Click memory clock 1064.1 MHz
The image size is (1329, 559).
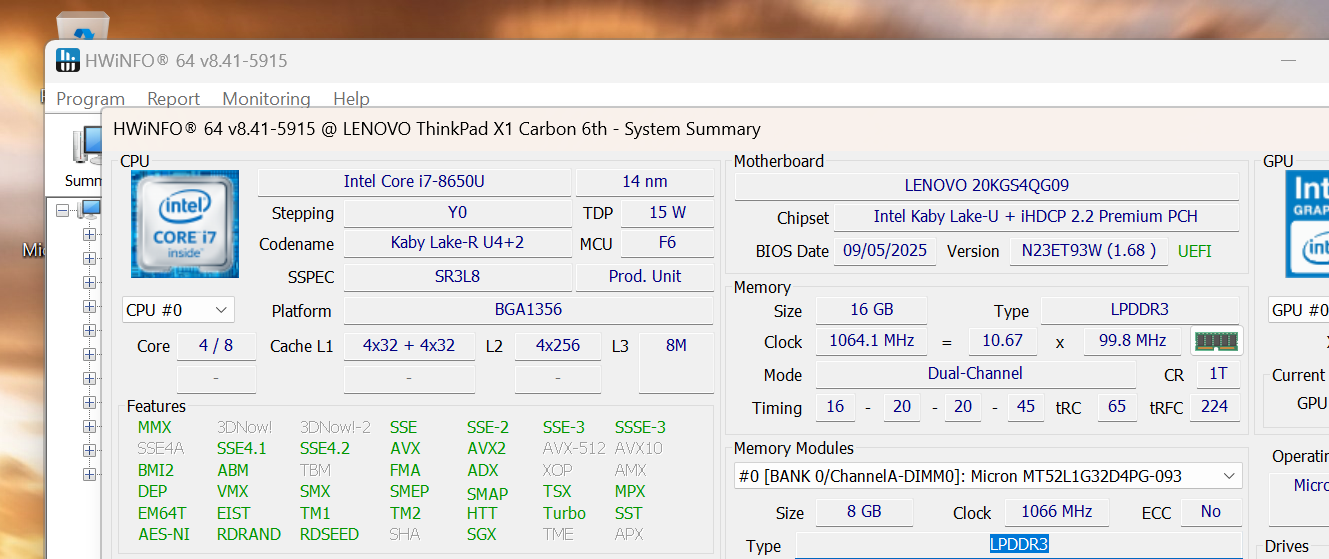[x=872, y=341]
